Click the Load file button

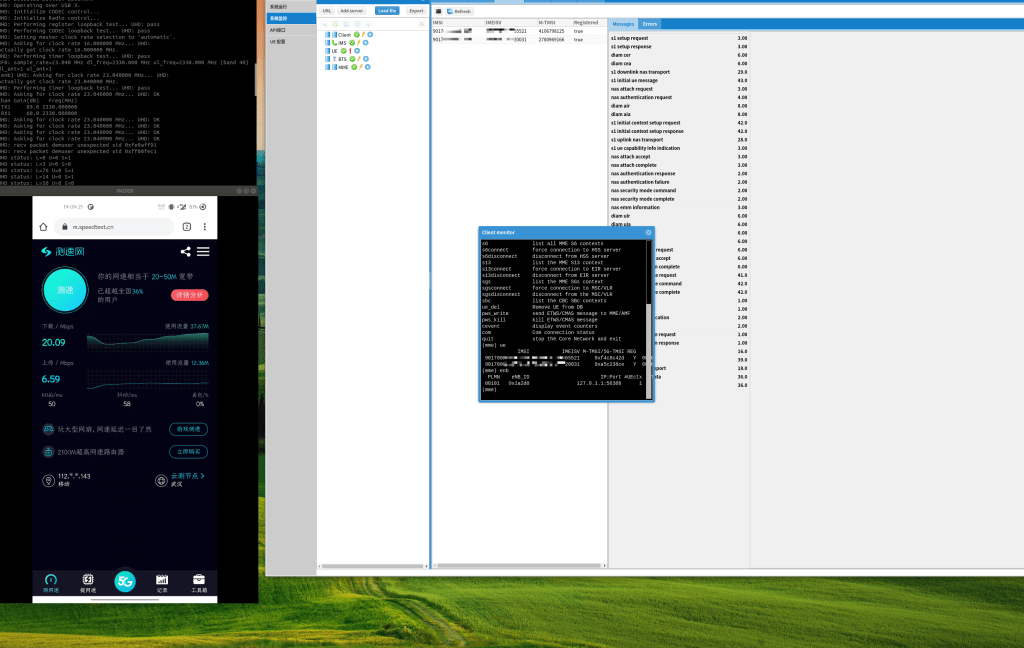pos(387,10)
